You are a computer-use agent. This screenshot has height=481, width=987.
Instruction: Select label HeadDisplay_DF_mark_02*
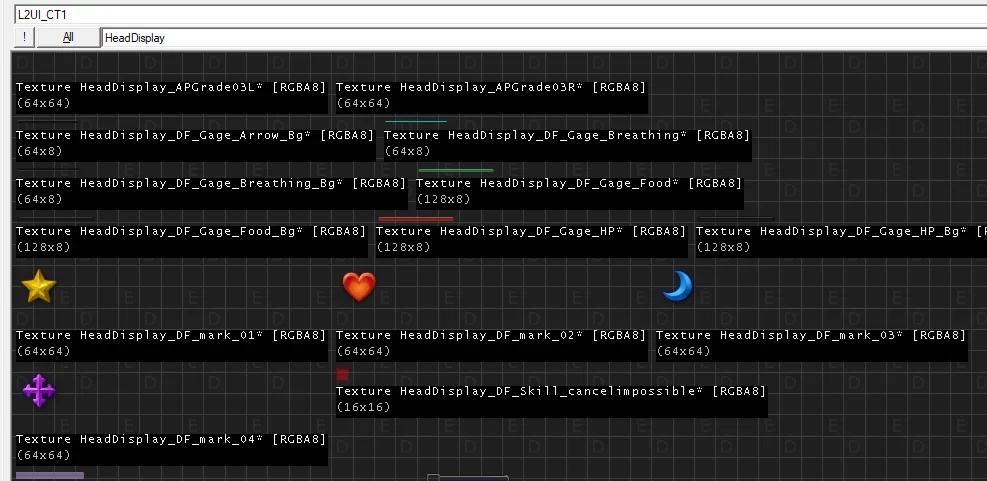point(491,335)
